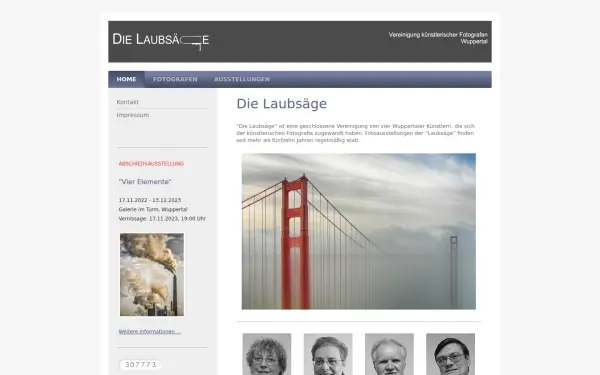This screenshot has width=600, height=375.
Task: Open the Impressum sidebar link
Action: 133,115
